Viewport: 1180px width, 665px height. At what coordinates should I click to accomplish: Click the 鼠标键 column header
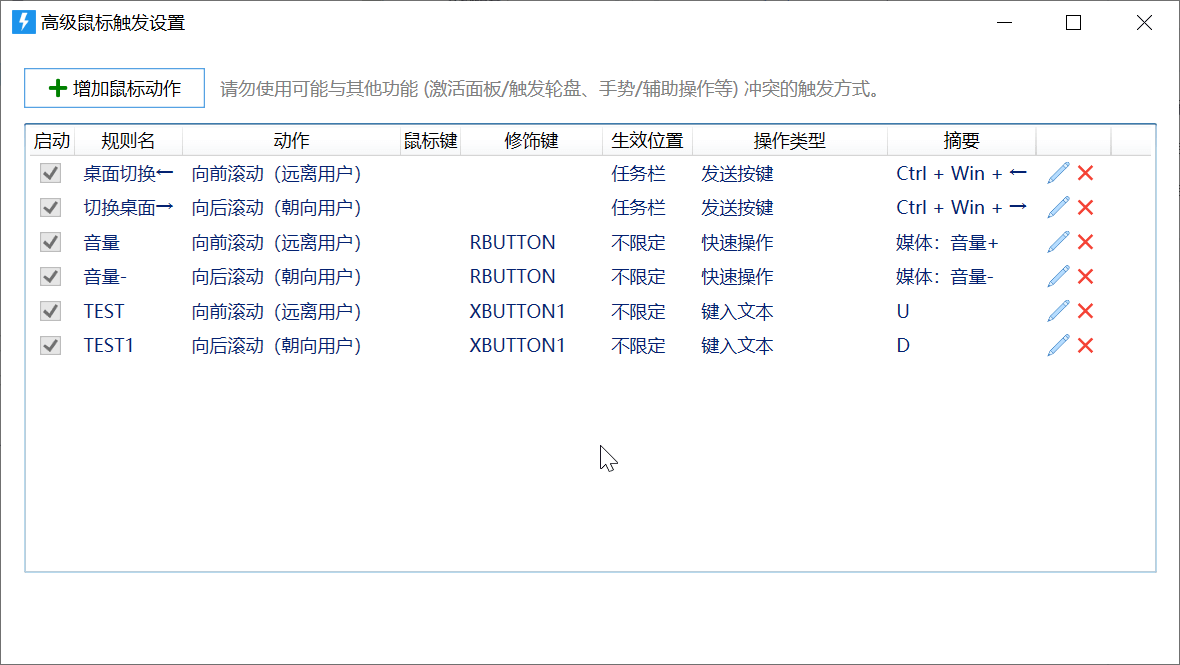[430, 141]
